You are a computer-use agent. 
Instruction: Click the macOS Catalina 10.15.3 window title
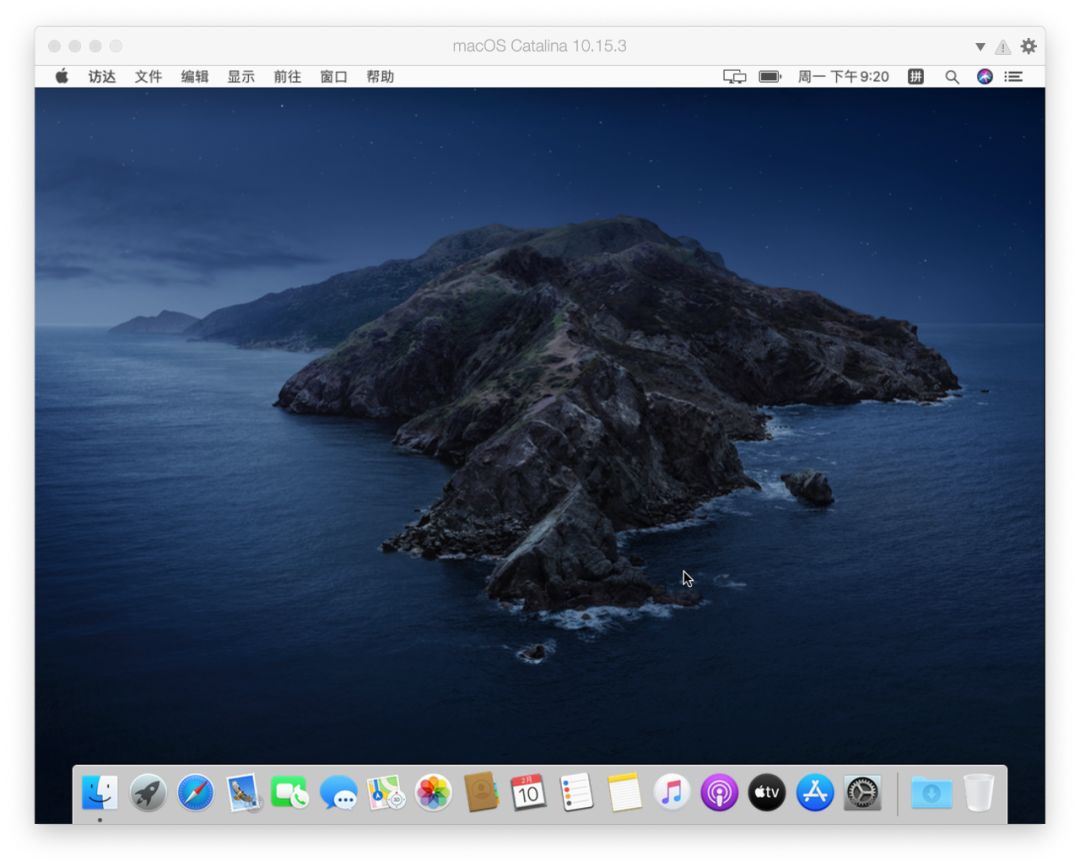click(539, 46)
